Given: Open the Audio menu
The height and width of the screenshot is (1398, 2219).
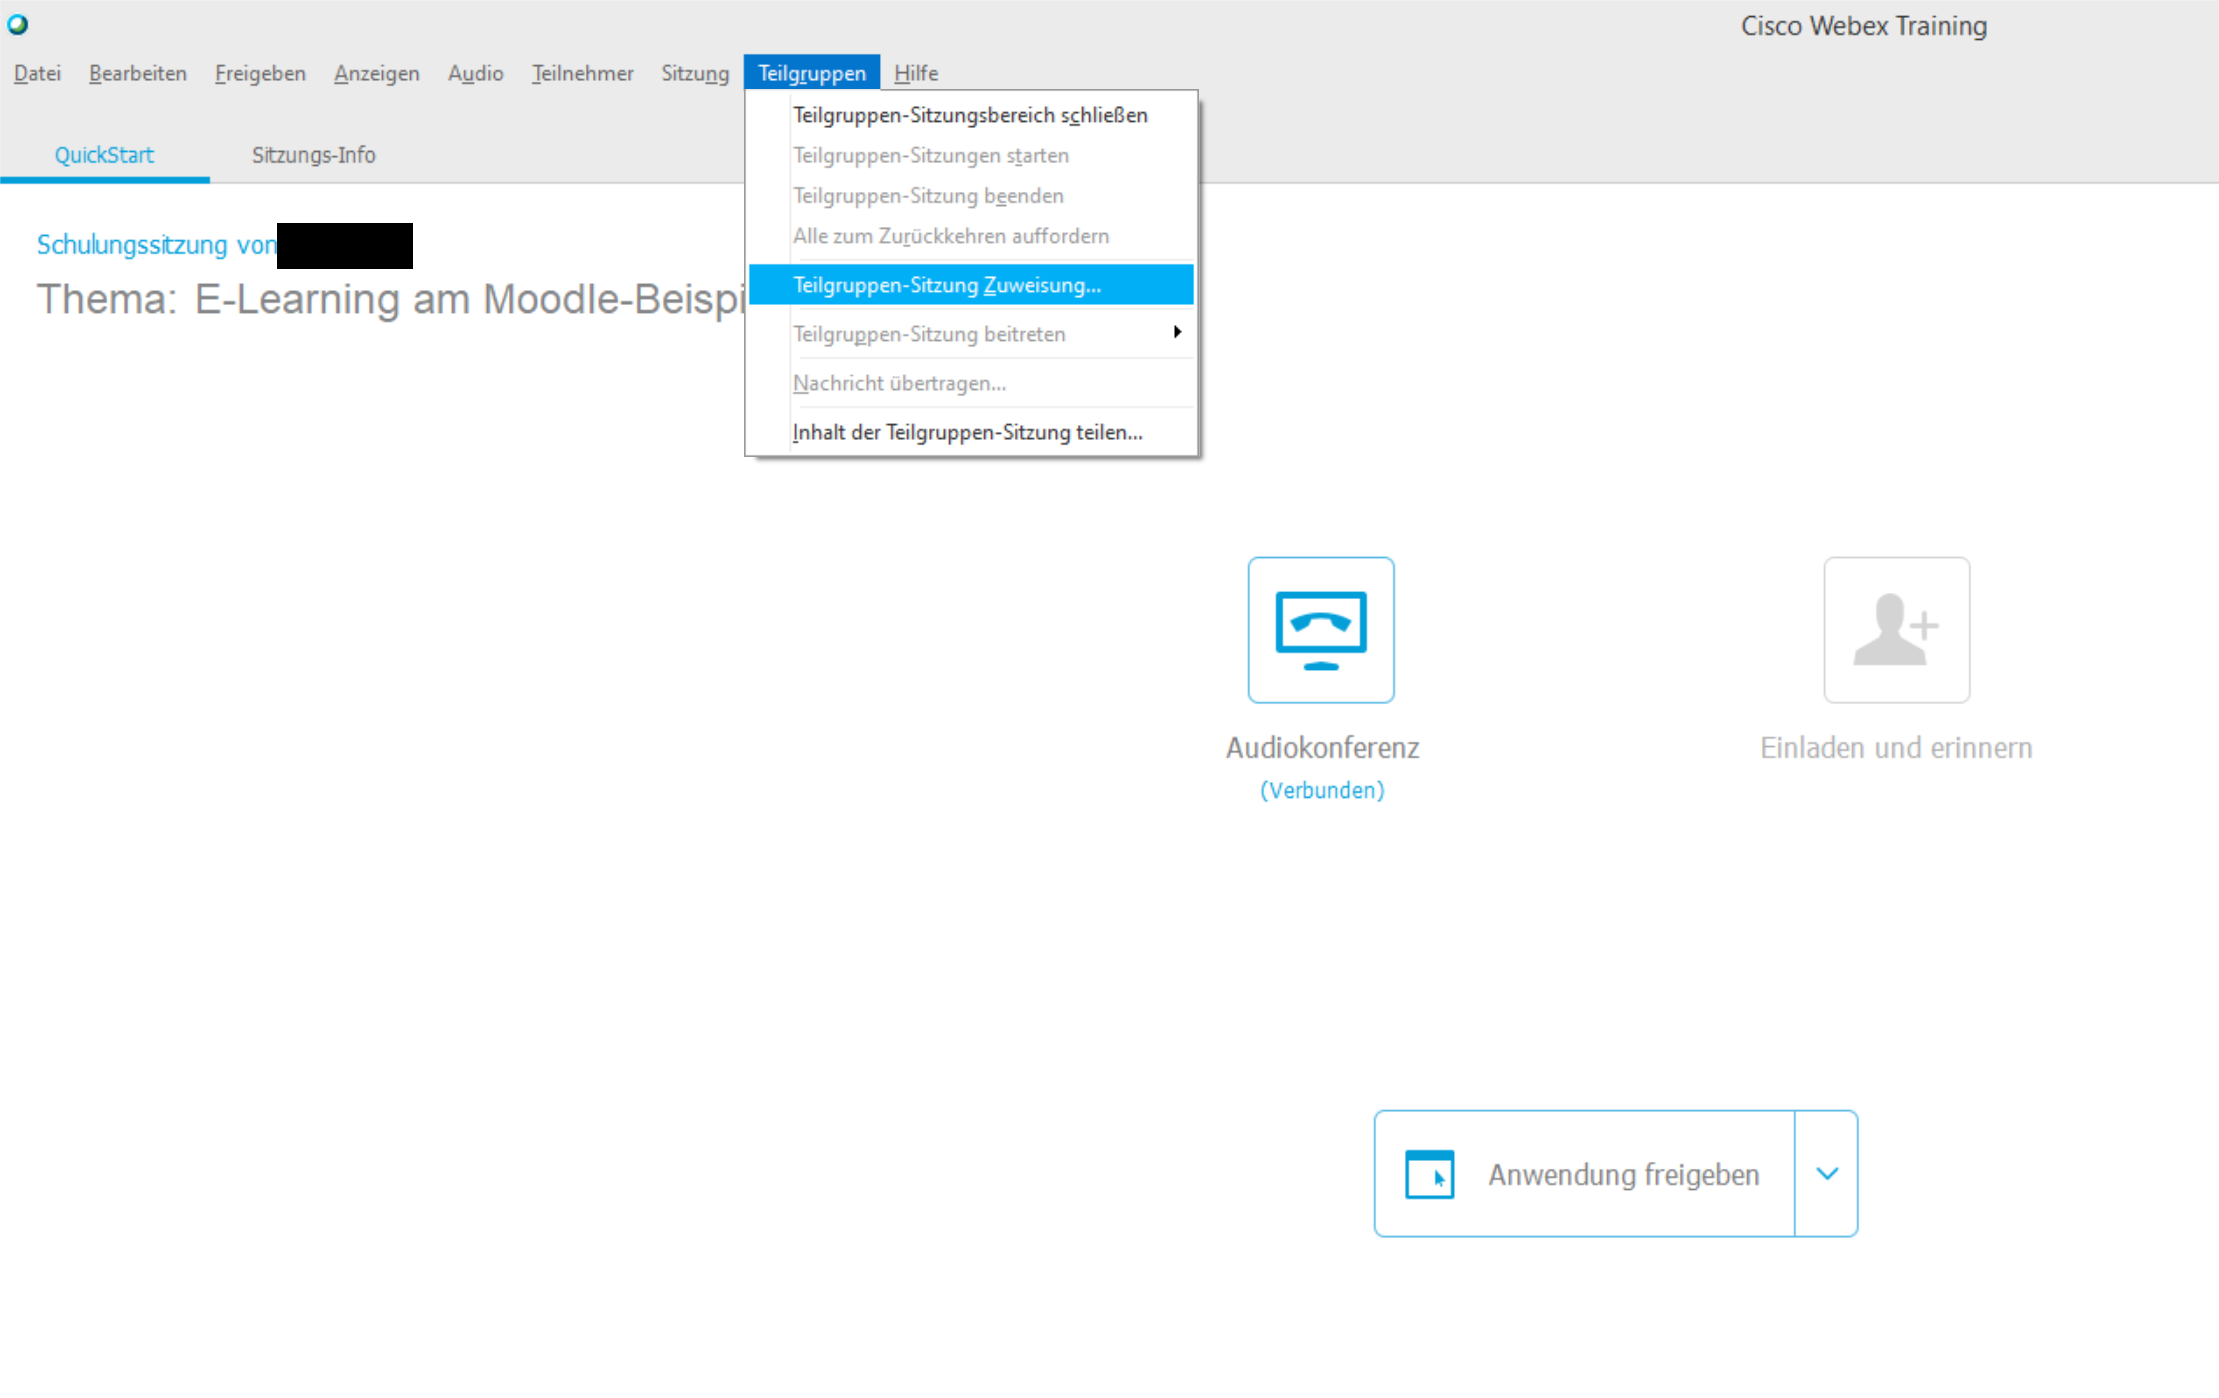Looking at the screenshot, I should pyautogui.click(x=475, y=73).
